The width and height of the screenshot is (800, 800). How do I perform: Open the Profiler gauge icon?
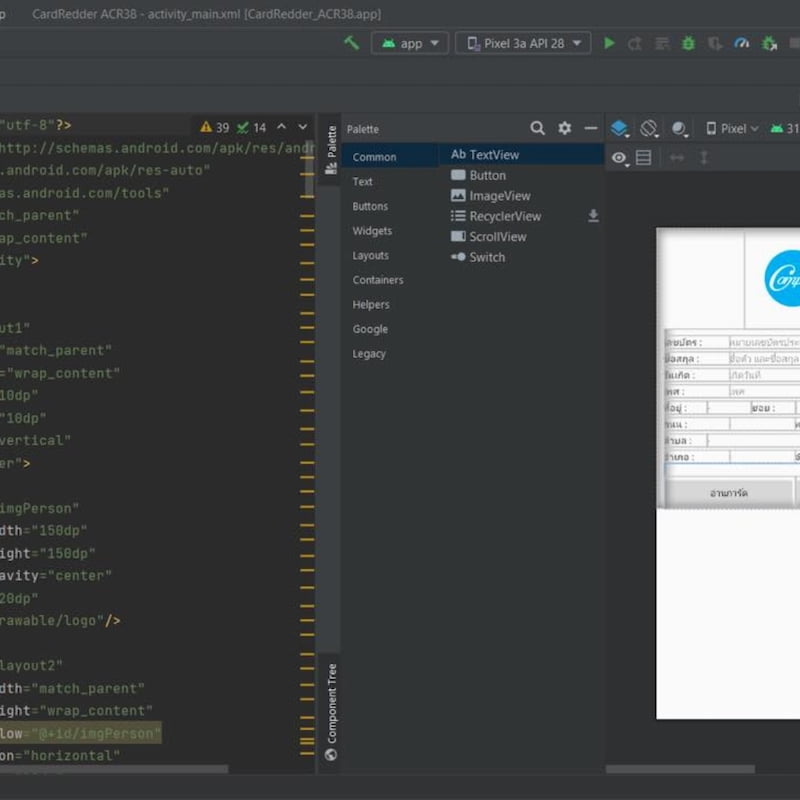pos(740,43)
